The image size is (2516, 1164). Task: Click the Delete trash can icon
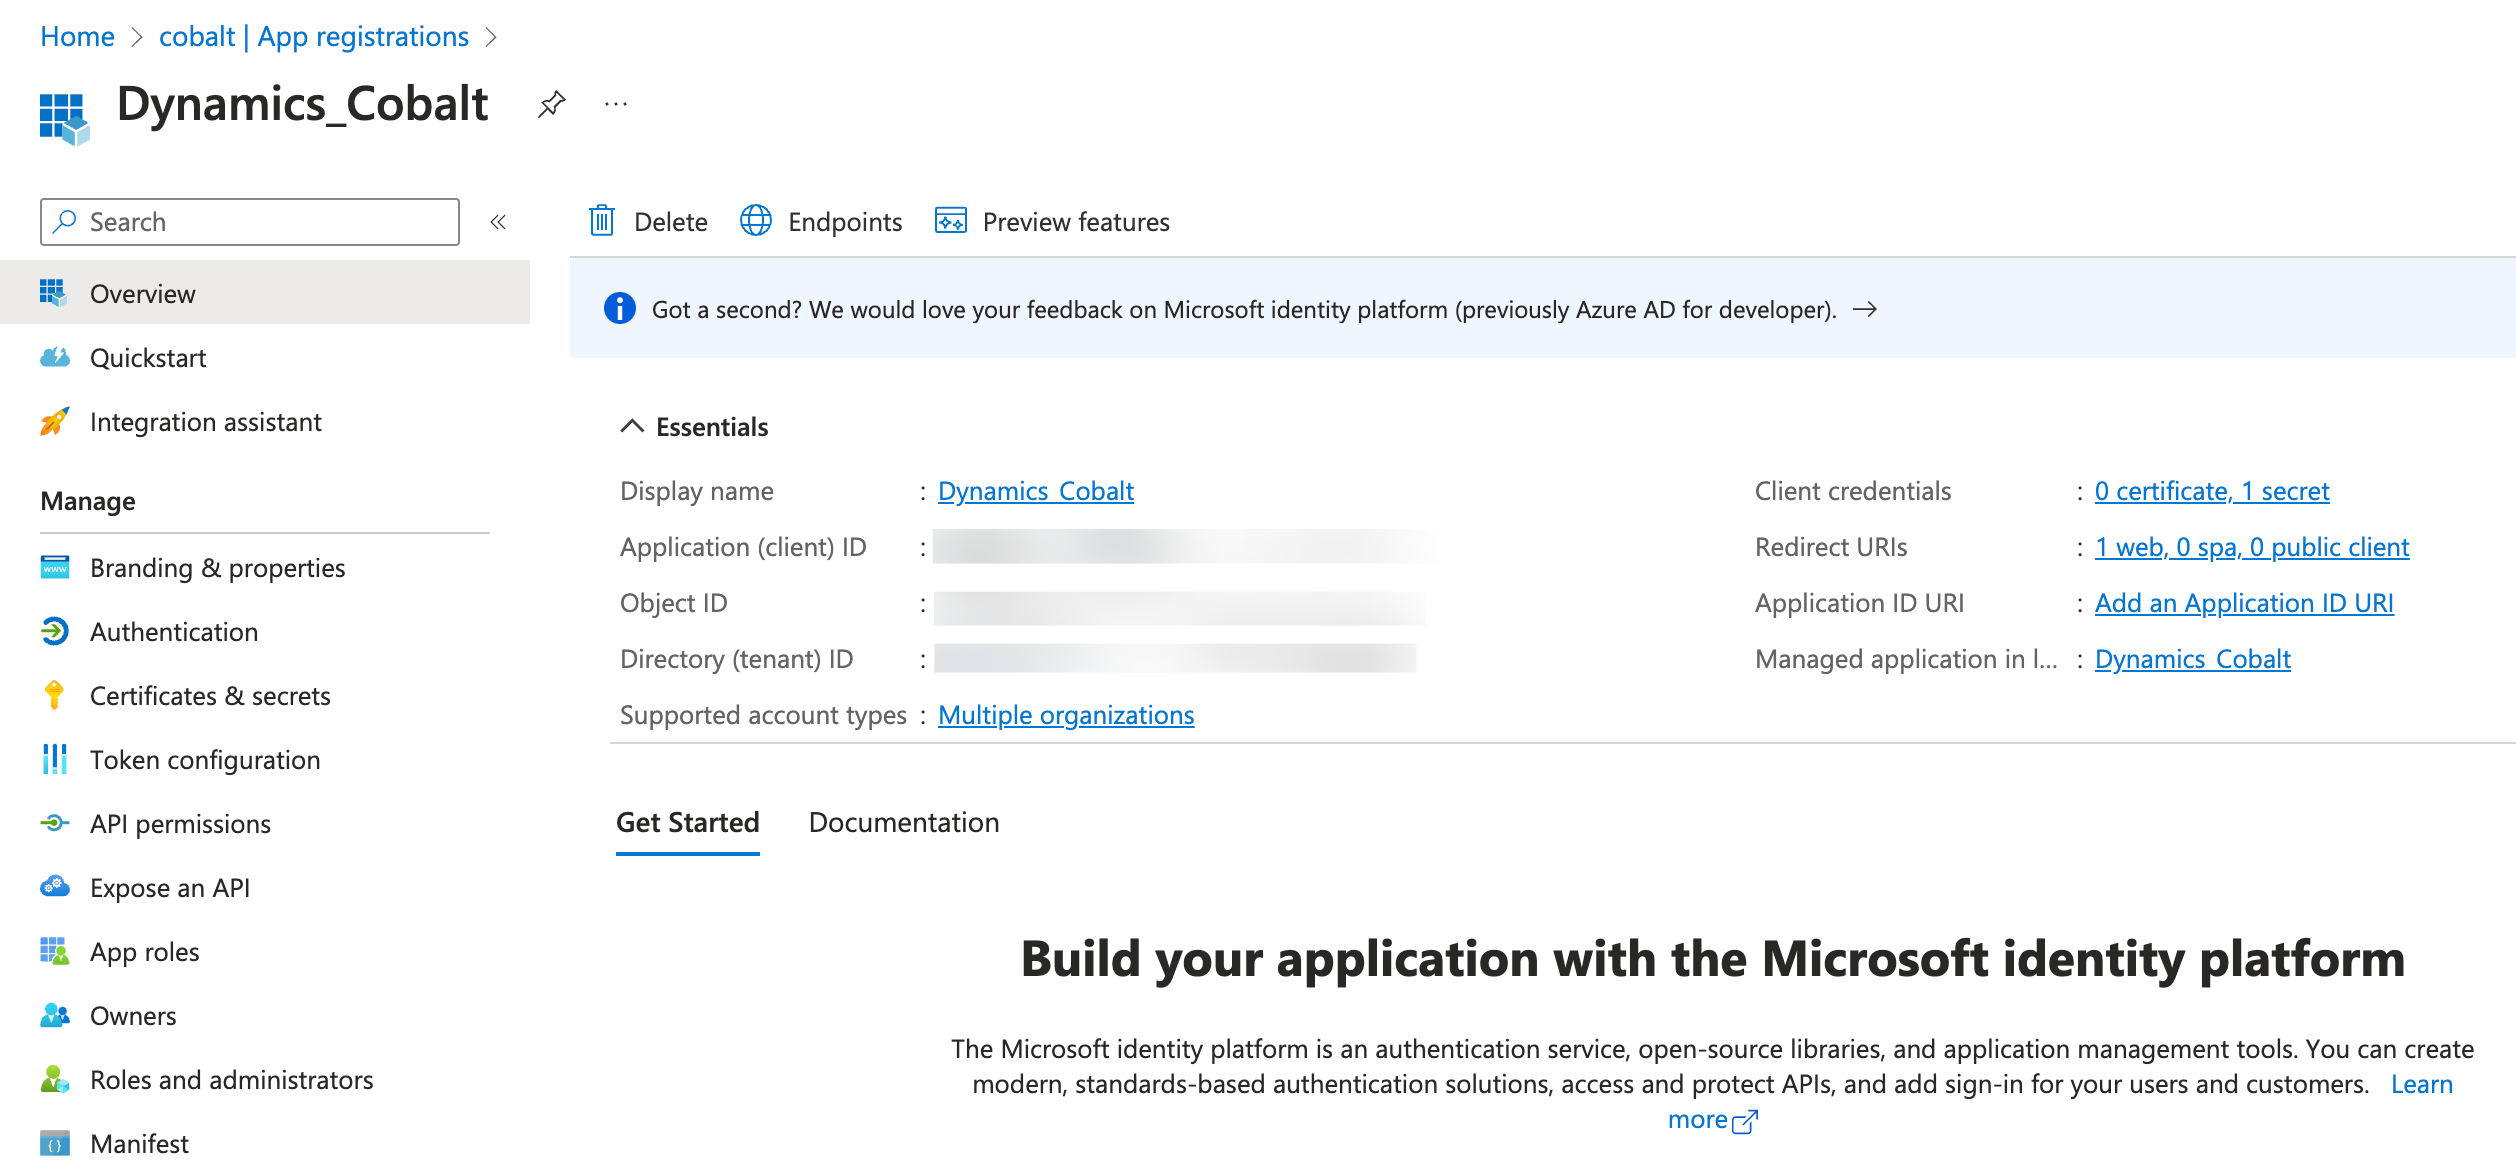pos(602,221)
